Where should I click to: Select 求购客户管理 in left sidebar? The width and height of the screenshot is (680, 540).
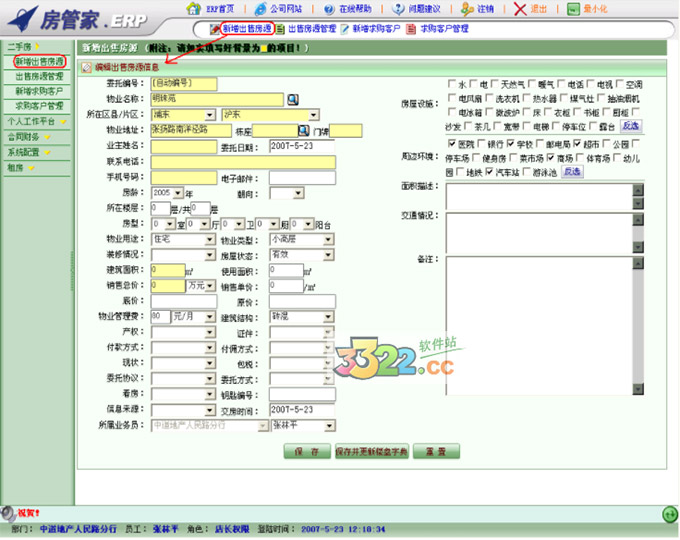39,105
